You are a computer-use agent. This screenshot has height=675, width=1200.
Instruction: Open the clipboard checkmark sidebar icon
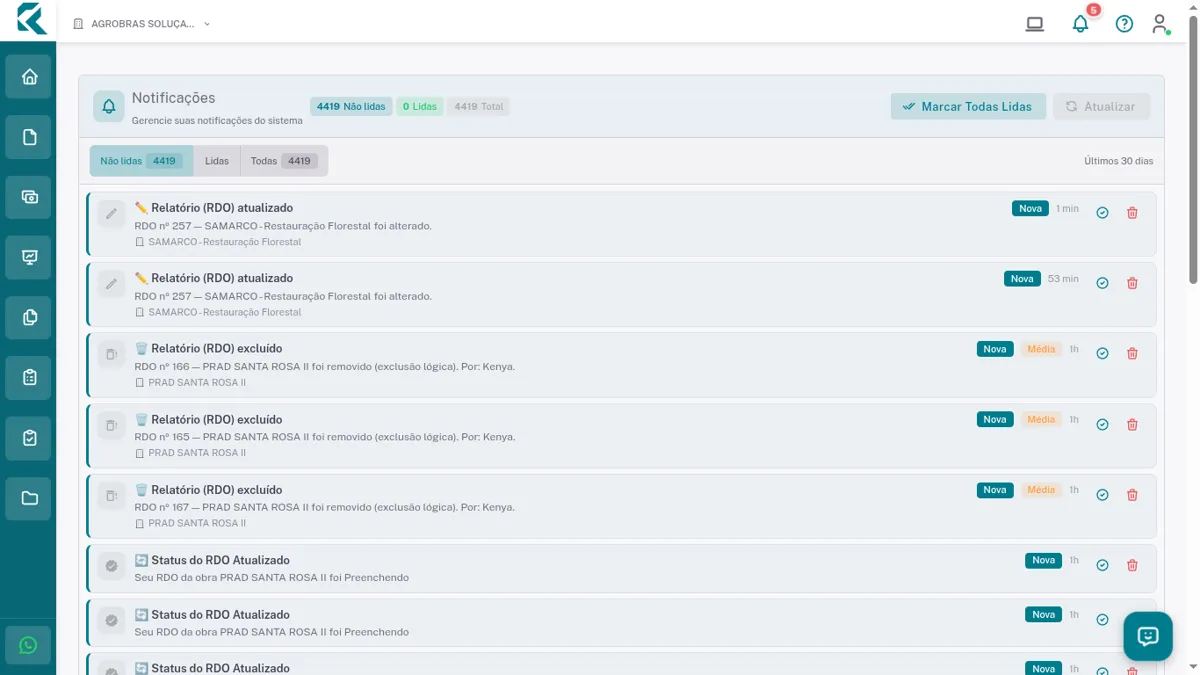[29, 438]
